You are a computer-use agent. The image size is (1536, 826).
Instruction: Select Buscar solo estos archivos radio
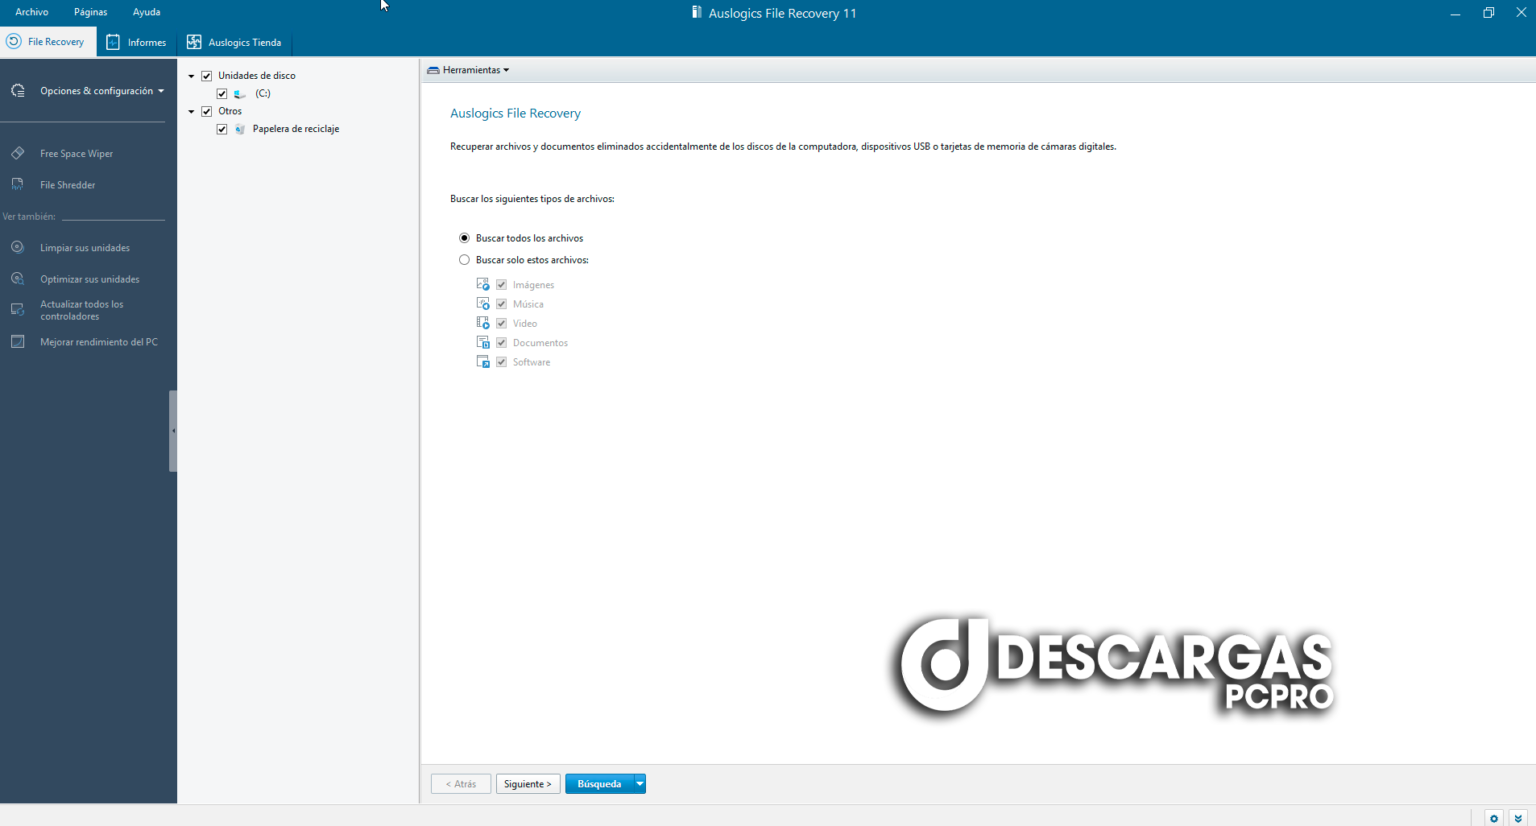(x=464, y=260)
